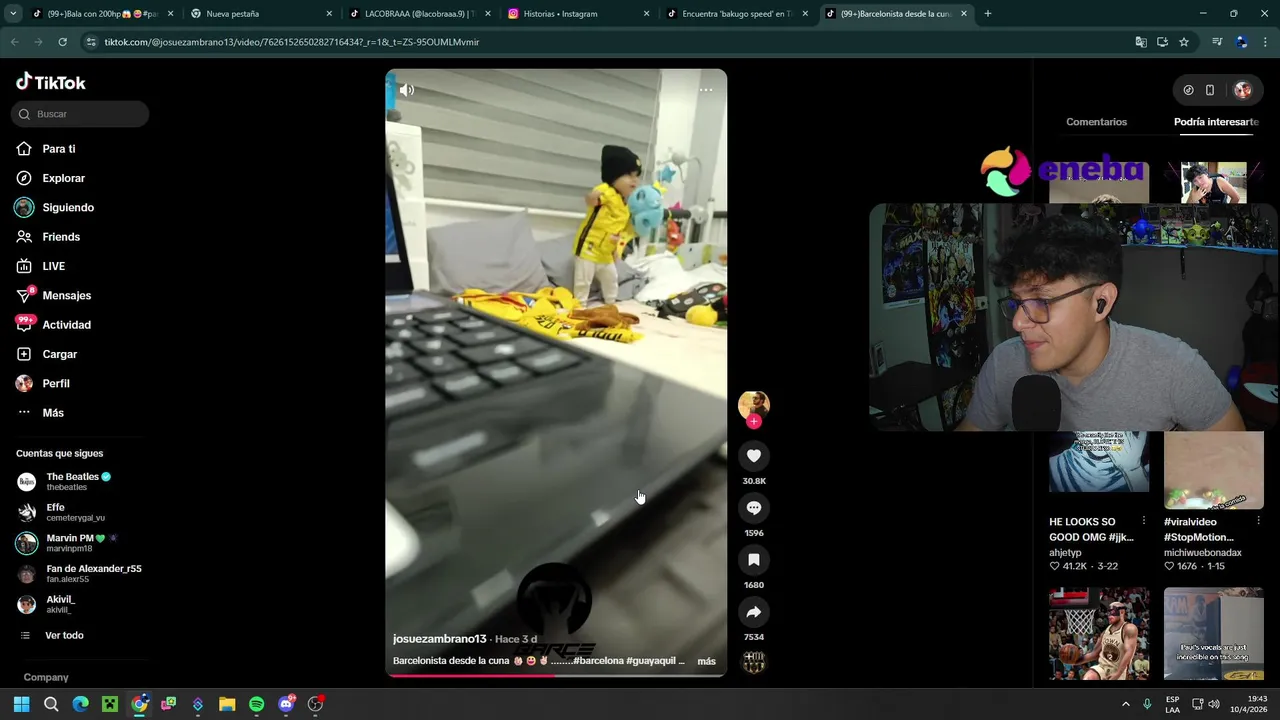
Task: Open the Friends section
Action: [48, 237]
